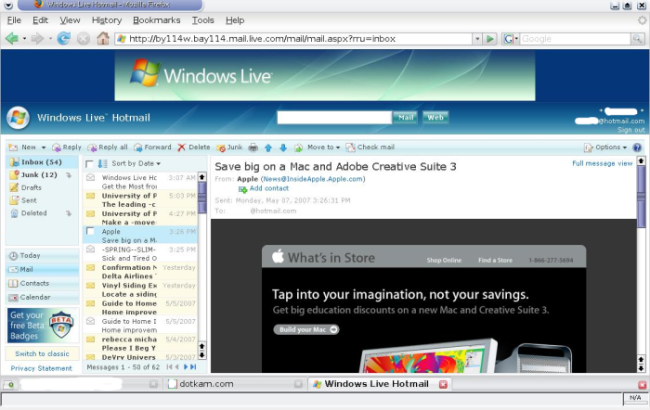Open the Deleted folder
The width and height of the screenshot is (650, 410).
pos(29,213)
